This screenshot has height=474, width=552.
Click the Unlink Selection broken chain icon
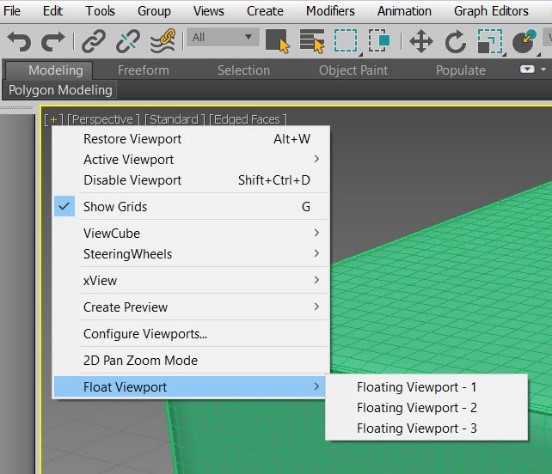pos(128,41)
